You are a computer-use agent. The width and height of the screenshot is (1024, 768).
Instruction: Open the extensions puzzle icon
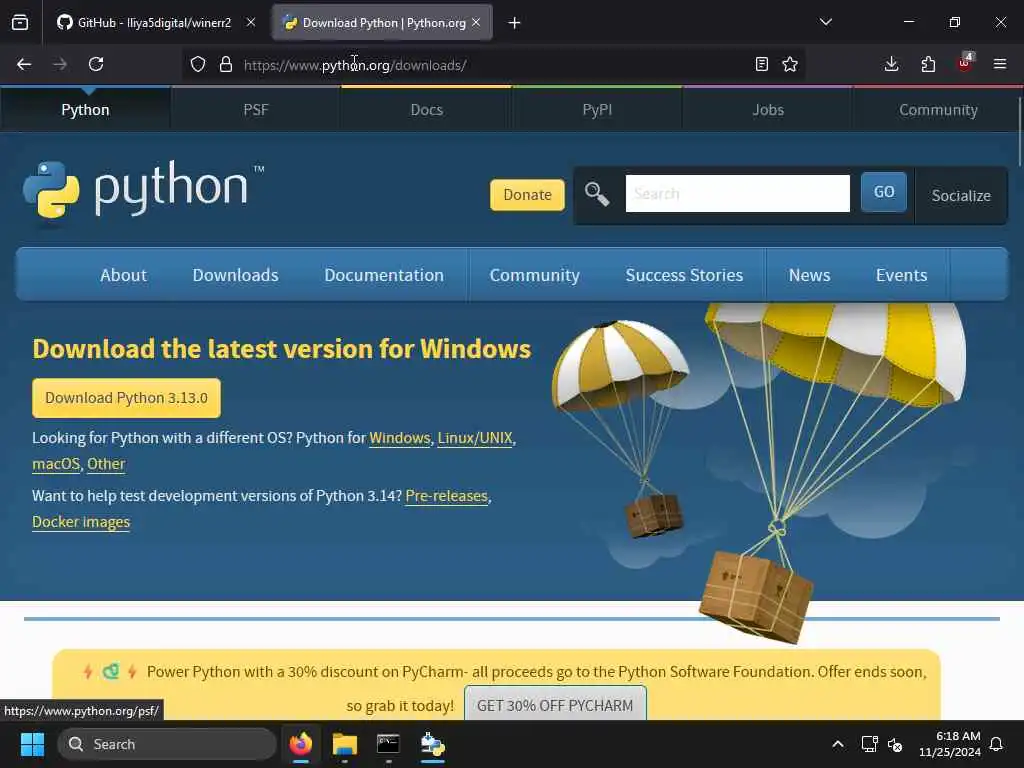point(928,64)
